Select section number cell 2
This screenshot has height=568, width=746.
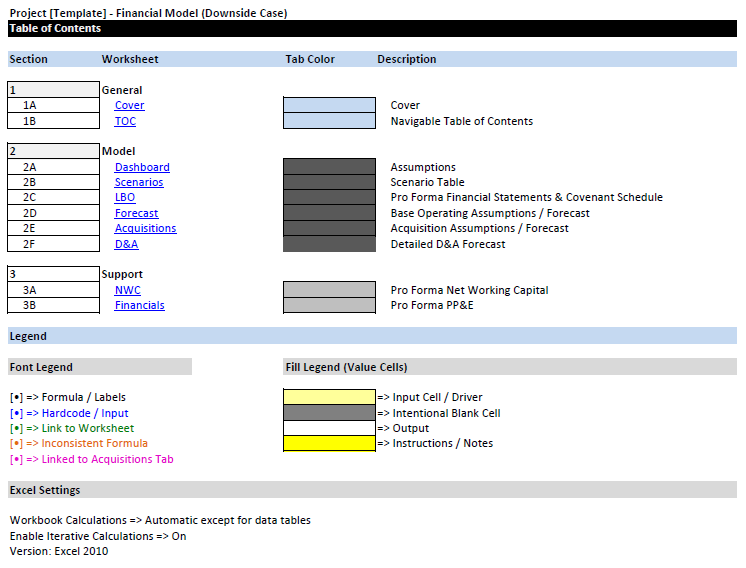click(x=53, y=151)
